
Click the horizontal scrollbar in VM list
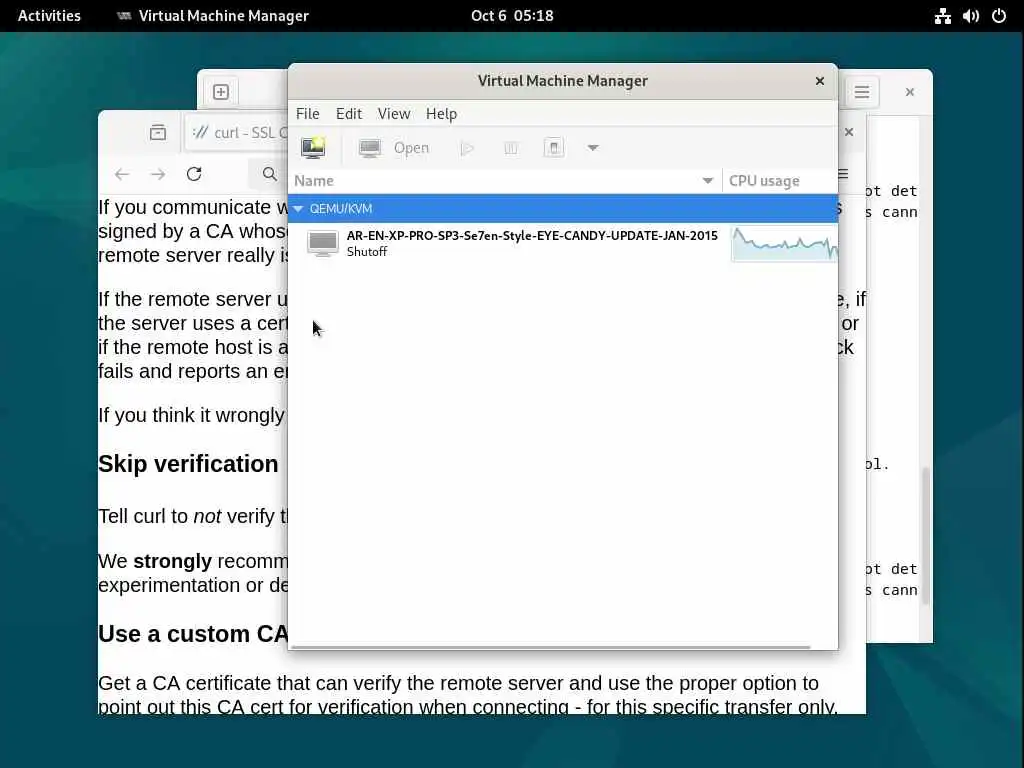pos(551,647)
